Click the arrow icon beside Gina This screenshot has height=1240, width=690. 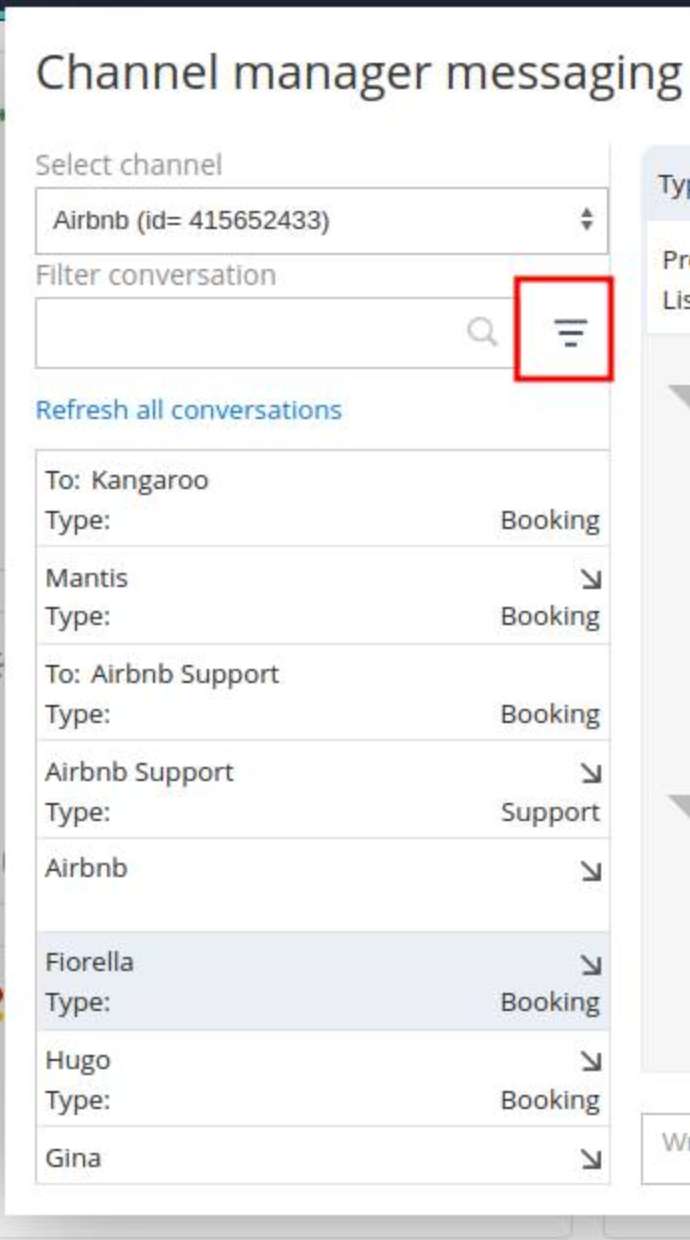pyautogui.click(x=591, y=1159)
